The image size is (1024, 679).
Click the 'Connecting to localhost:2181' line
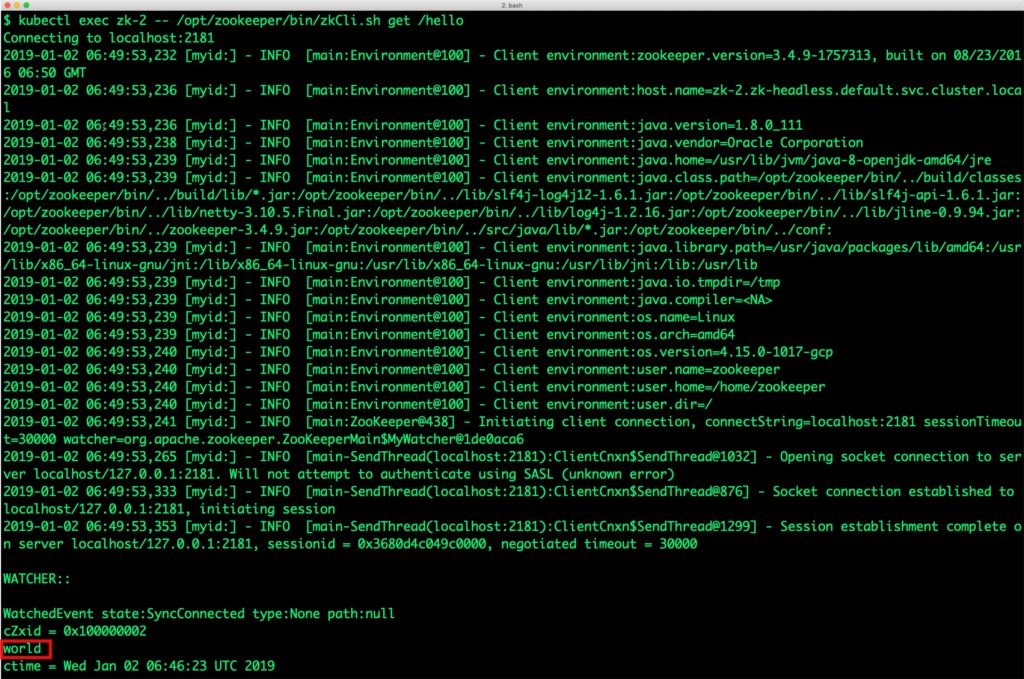coord(108,38)
